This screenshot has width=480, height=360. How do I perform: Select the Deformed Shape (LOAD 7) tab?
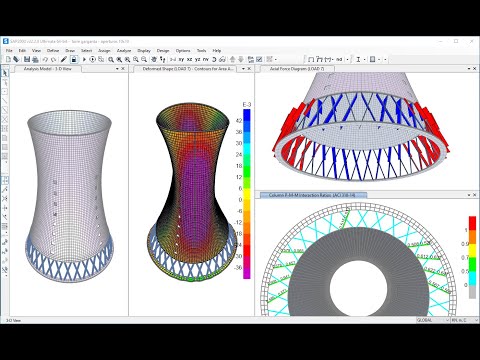point(189,69)
